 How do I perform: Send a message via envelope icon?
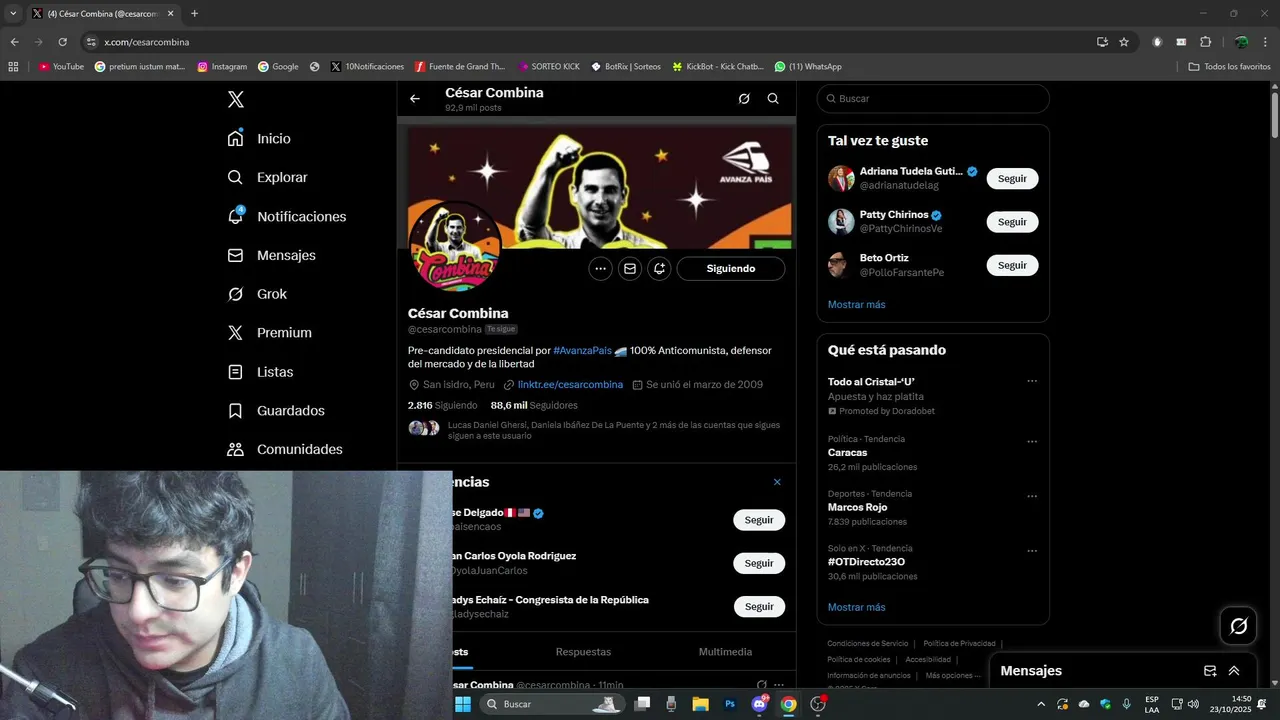(x=629, y=268)
